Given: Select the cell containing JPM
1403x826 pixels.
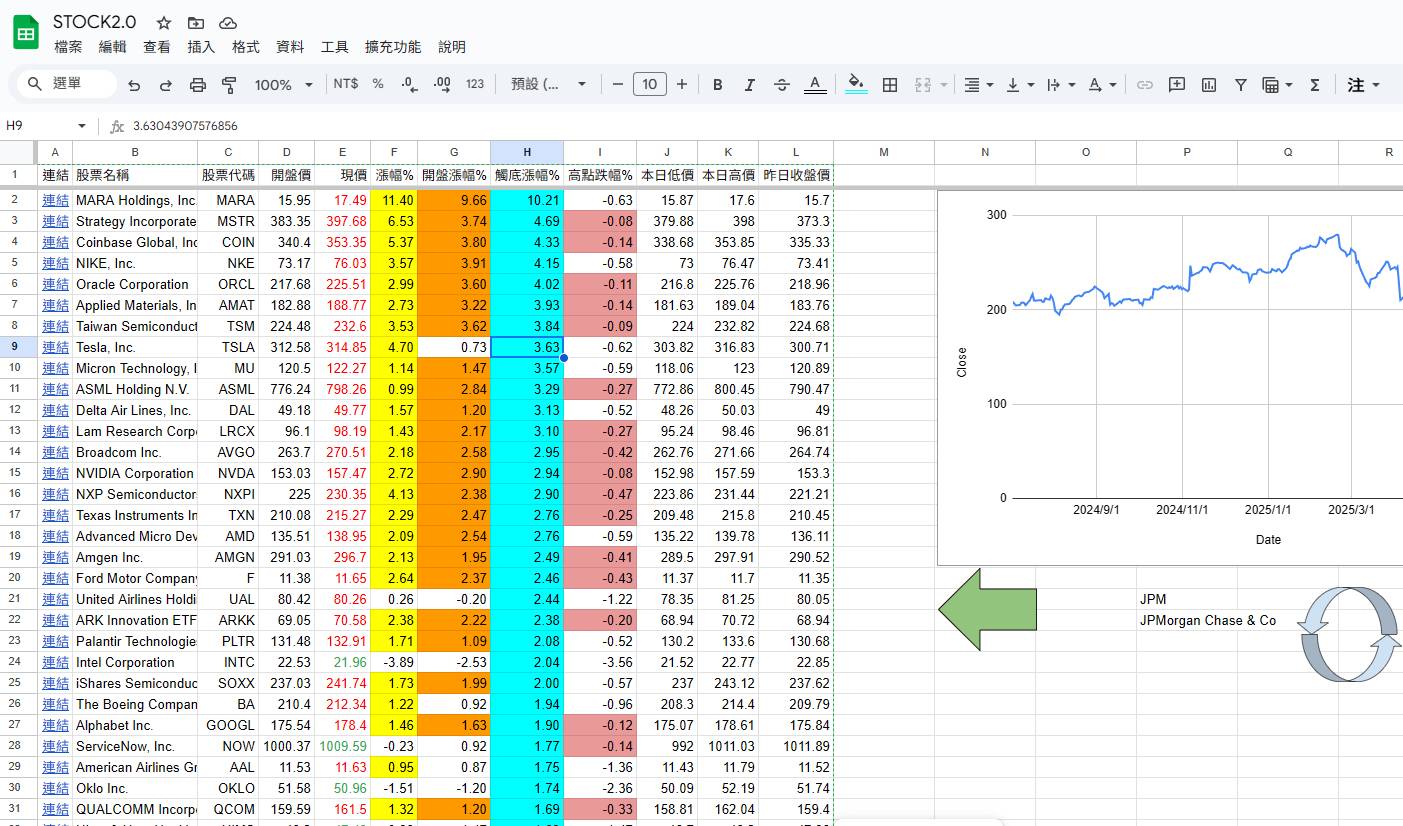Looking at the screenshot, I should click(1187, 599).
